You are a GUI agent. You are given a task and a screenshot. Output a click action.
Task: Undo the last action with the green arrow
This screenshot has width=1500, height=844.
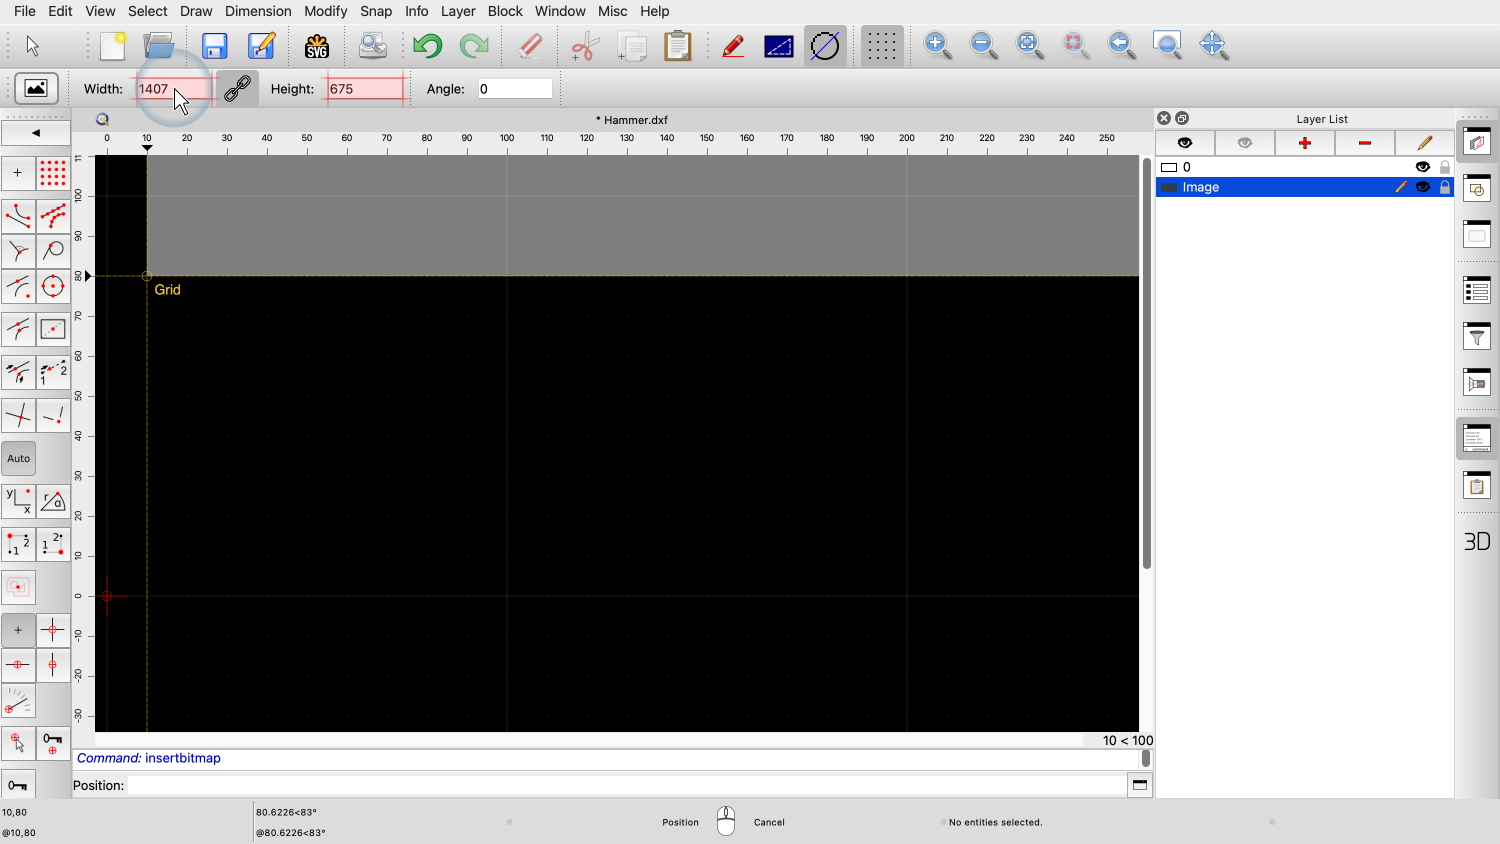[x=427, y=46]
